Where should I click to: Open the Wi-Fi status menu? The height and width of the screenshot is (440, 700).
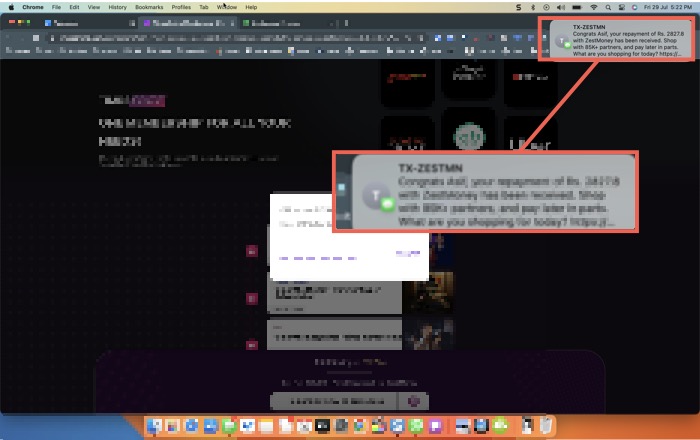594,7
